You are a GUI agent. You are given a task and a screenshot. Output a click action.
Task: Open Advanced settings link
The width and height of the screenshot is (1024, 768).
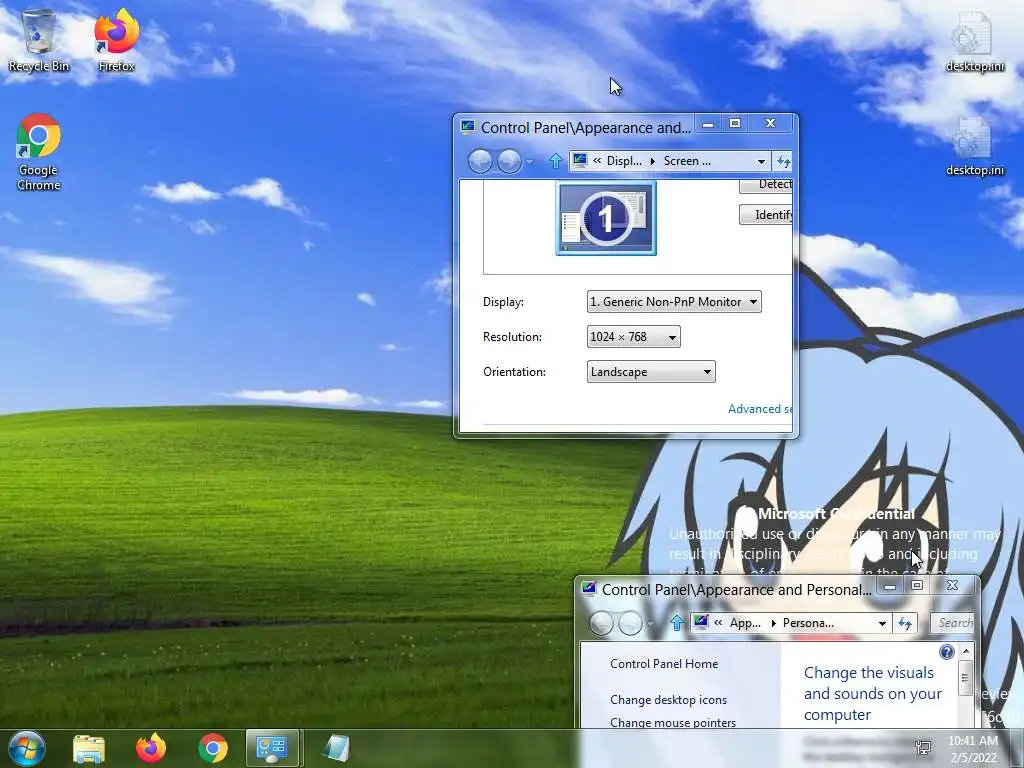[760, 409]
